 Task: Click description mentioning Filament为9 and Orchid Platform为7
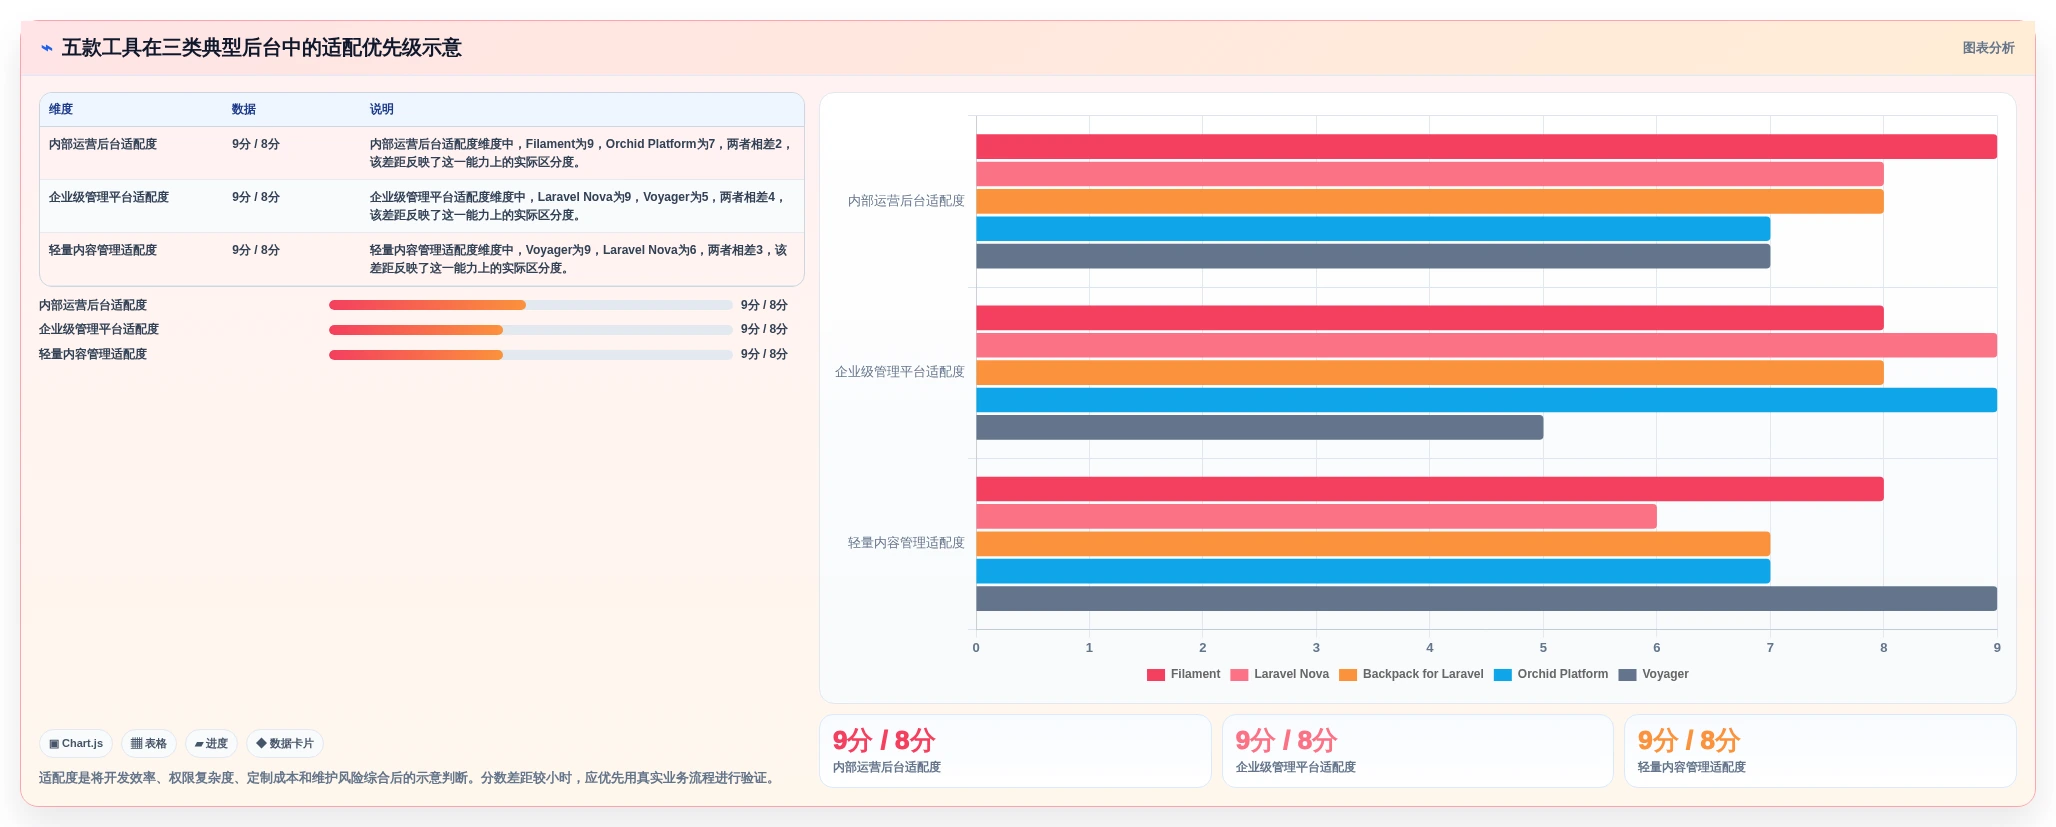(x=581, y=153)
